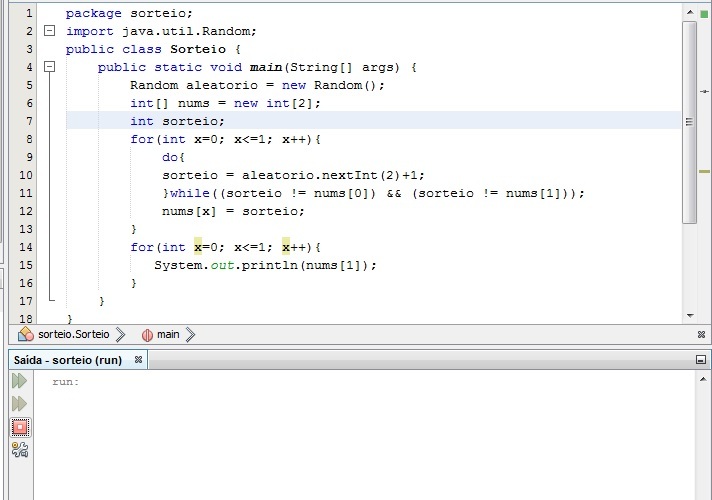Switch to Saída - sorteio (run) tab
Viewport: 712px width, 500px height.
pyautogui.click(x=68, y=360)
